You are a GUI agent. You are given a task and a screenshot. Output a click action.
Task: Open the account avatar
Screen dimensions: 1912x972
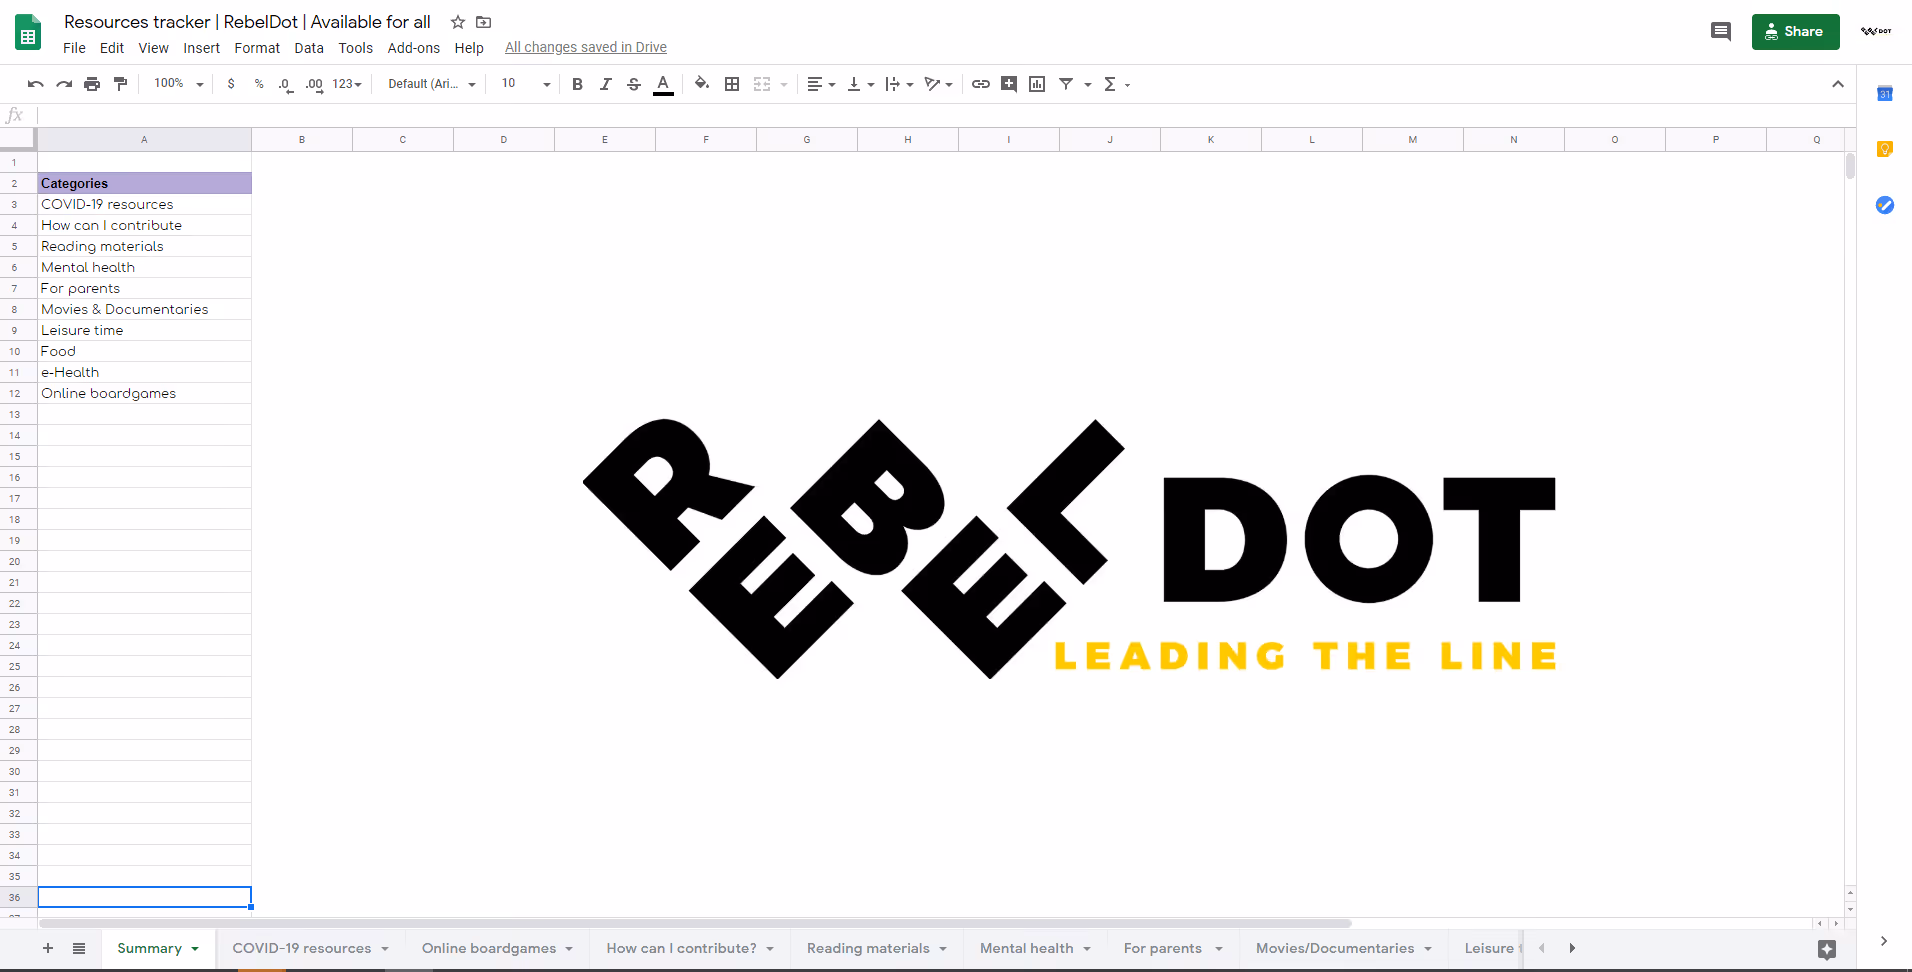(x=1877, y=32)
